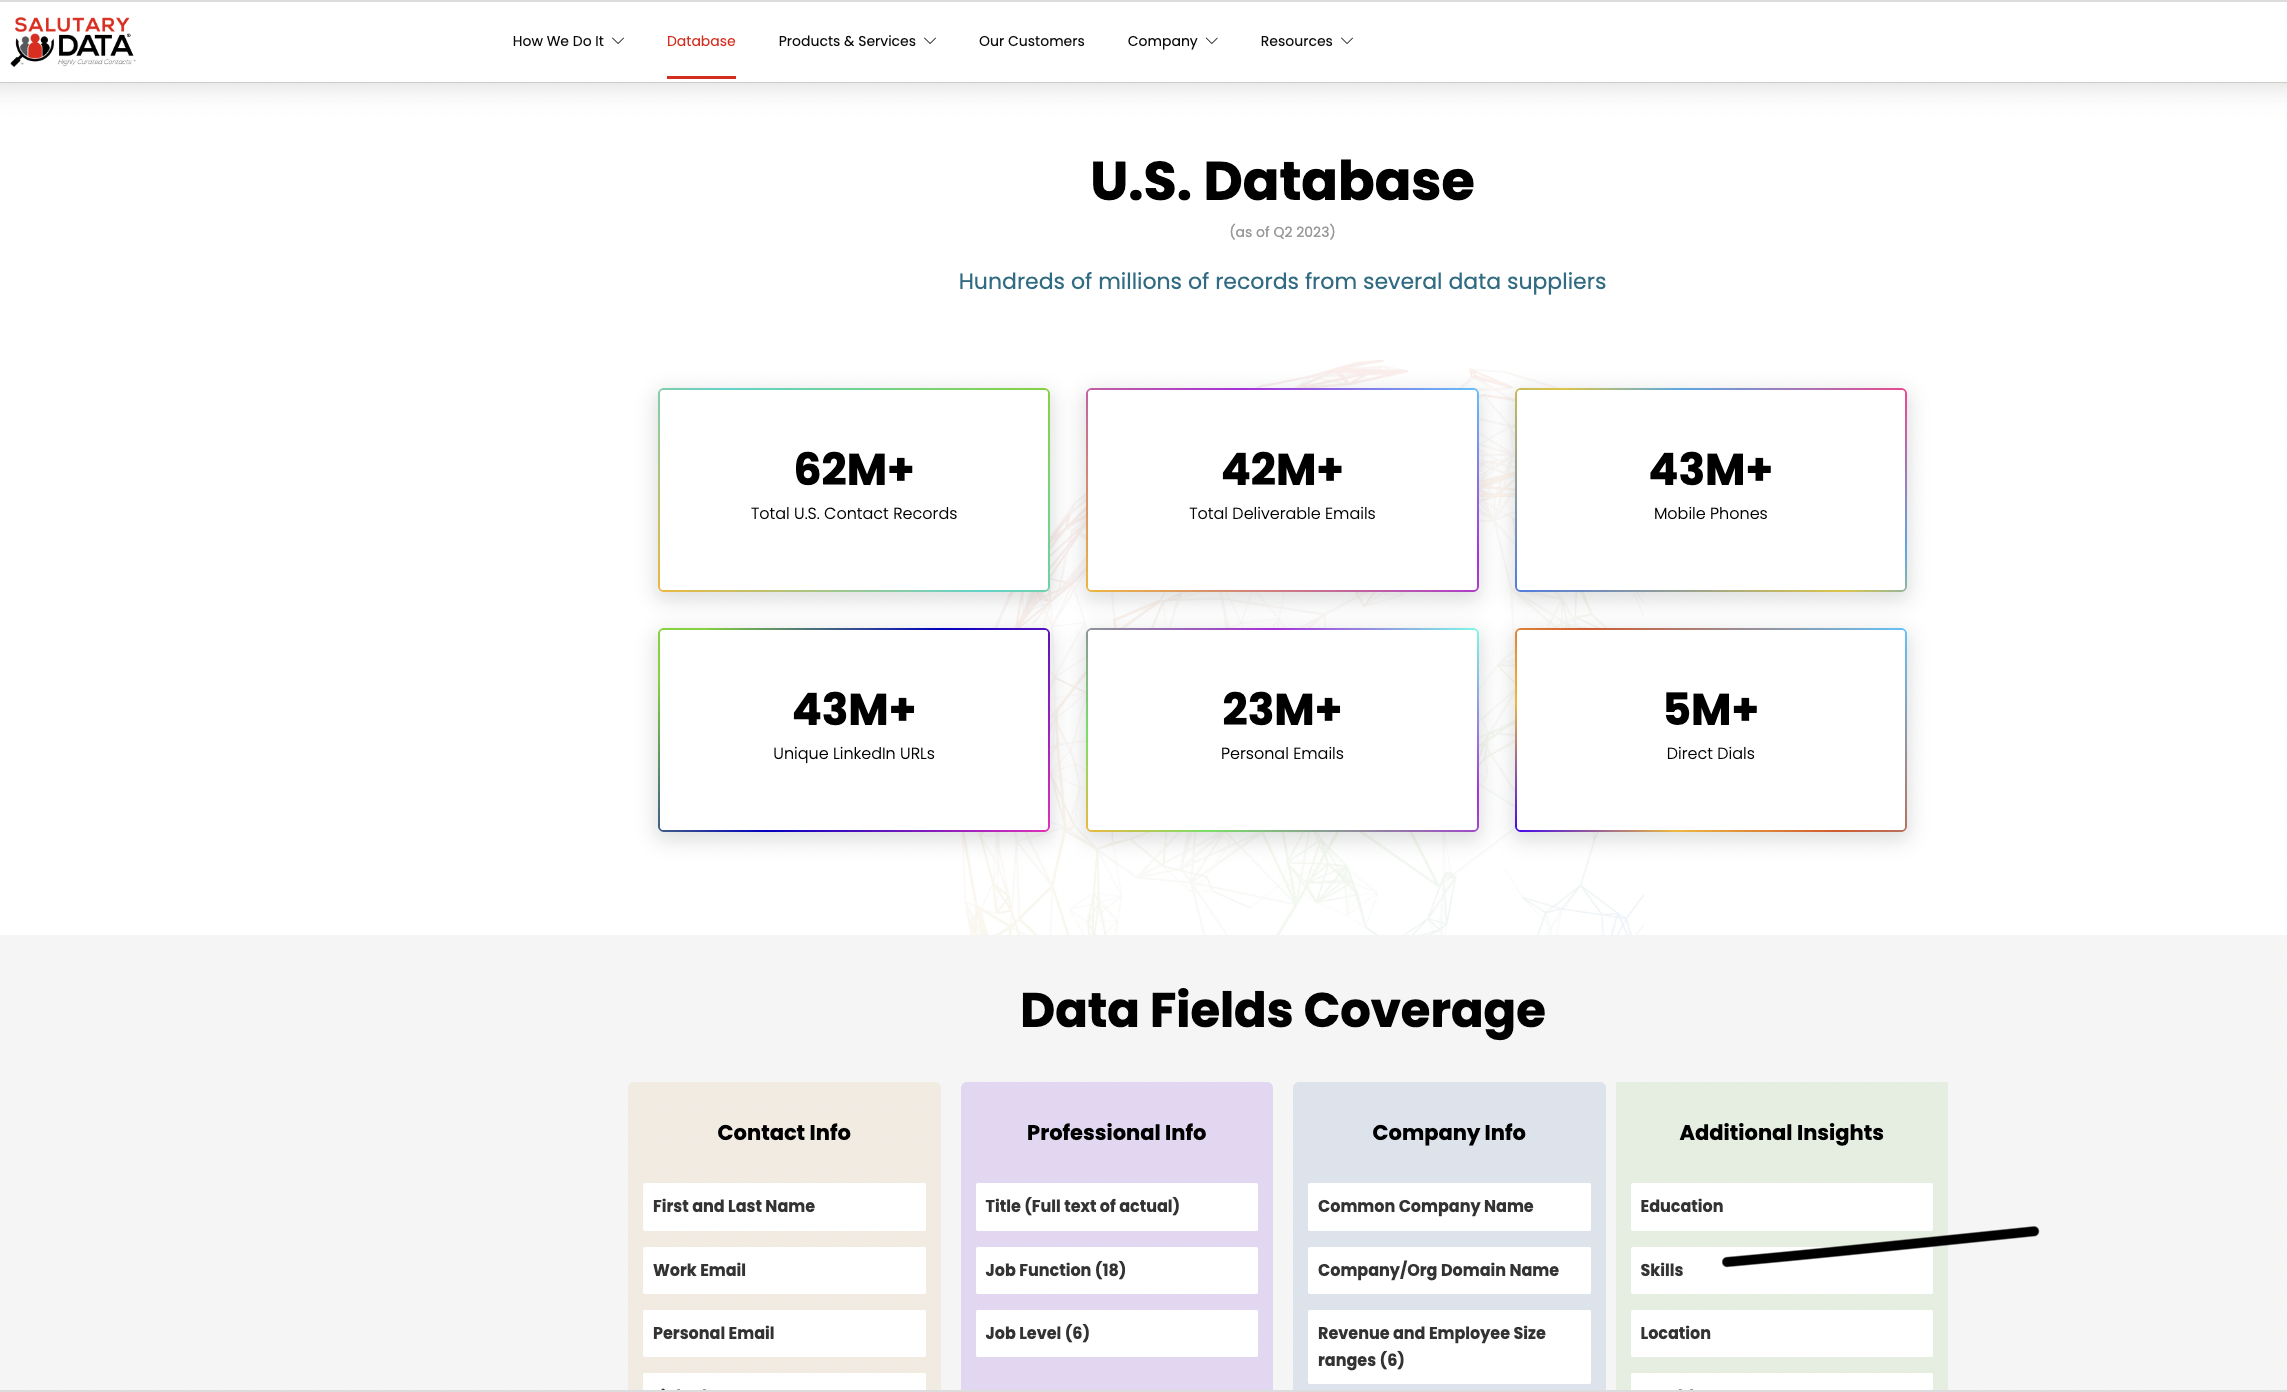Select the Company/Org Domain Name field
Viewport: 2287px width, 1392px height.
point(1447,1270)
